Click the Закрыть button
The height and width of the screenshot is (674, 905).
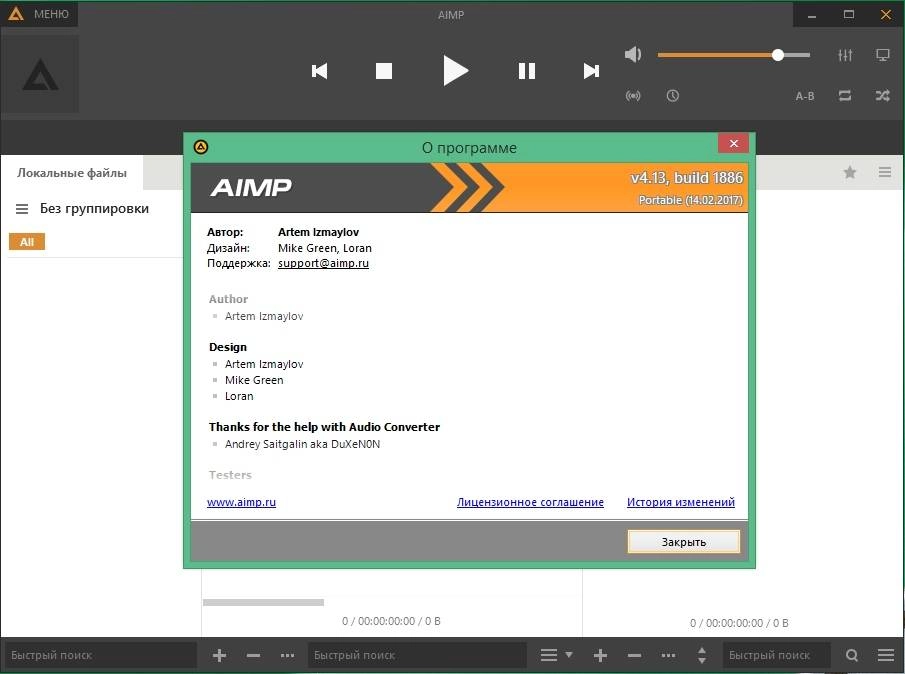(683, 542)
